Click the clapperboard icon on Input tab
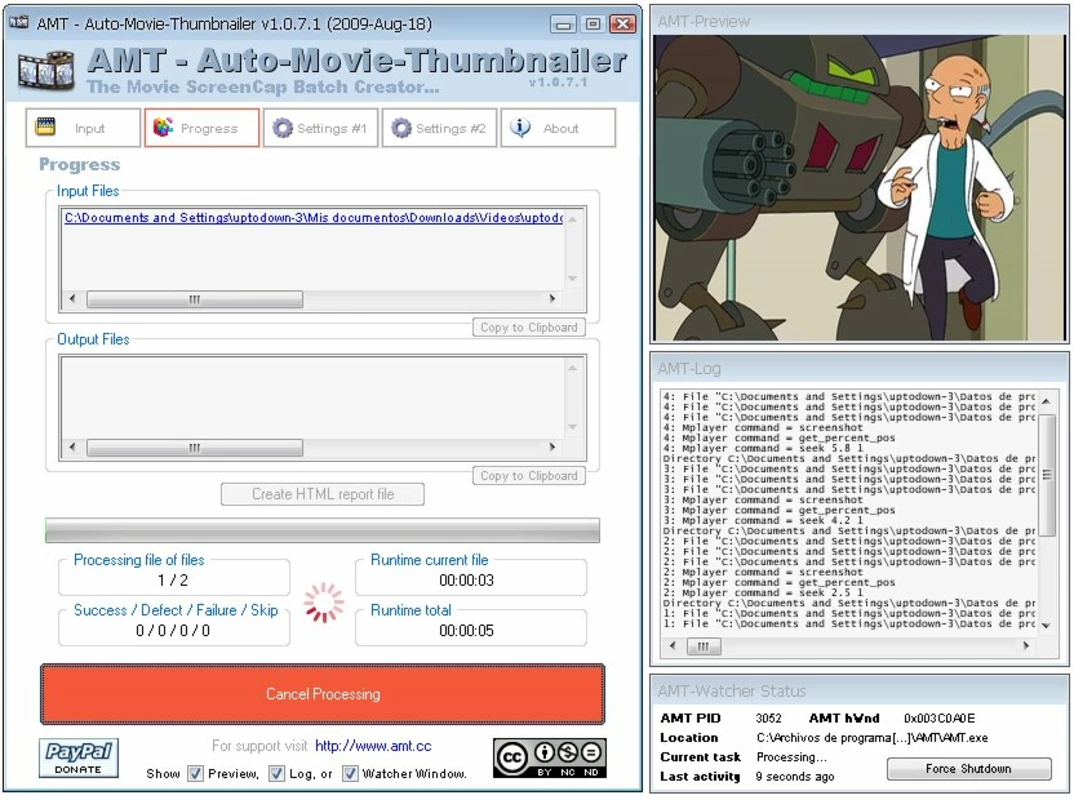The width and height of the screenshot is (1074, 800). point(45,127)
